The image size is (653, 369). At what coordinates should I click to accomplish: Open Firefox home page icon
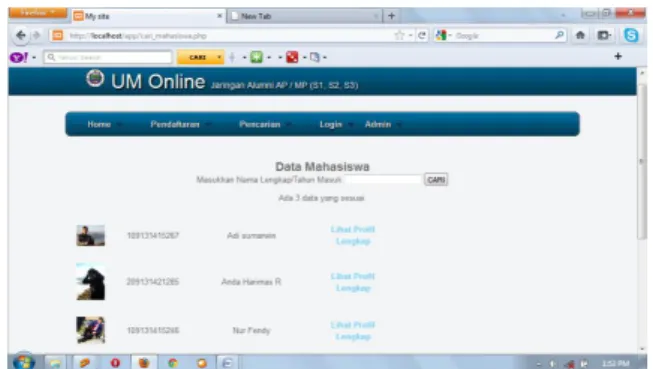(580, 35)
